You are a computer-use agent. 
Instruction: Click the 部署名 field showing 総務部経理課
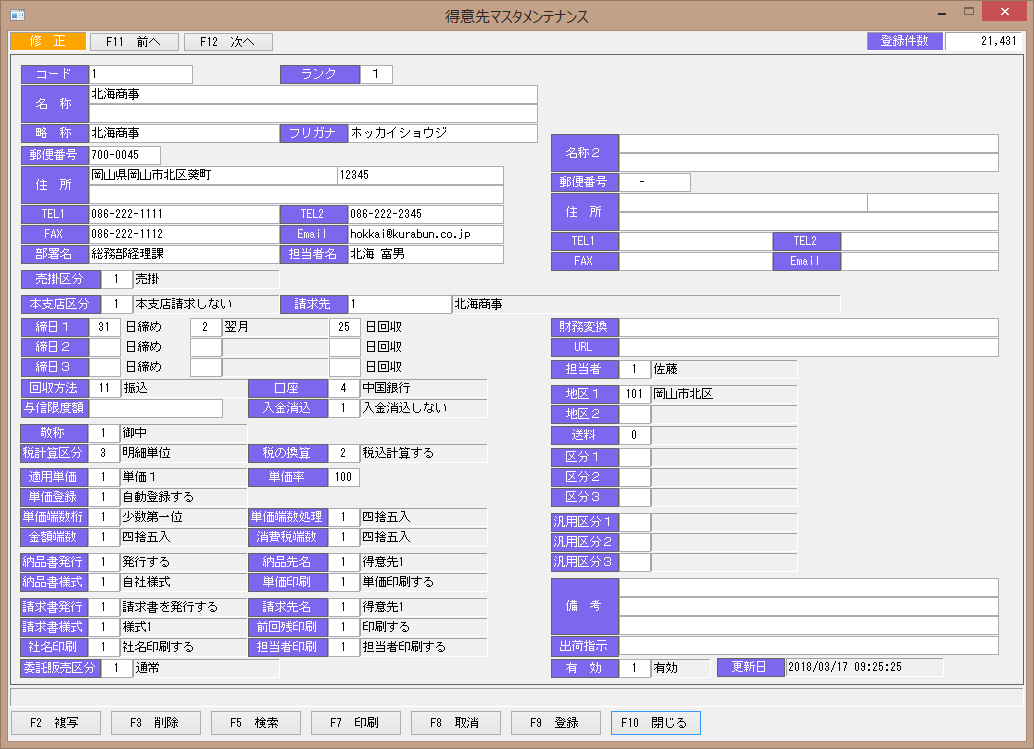(x=184, y=254)
